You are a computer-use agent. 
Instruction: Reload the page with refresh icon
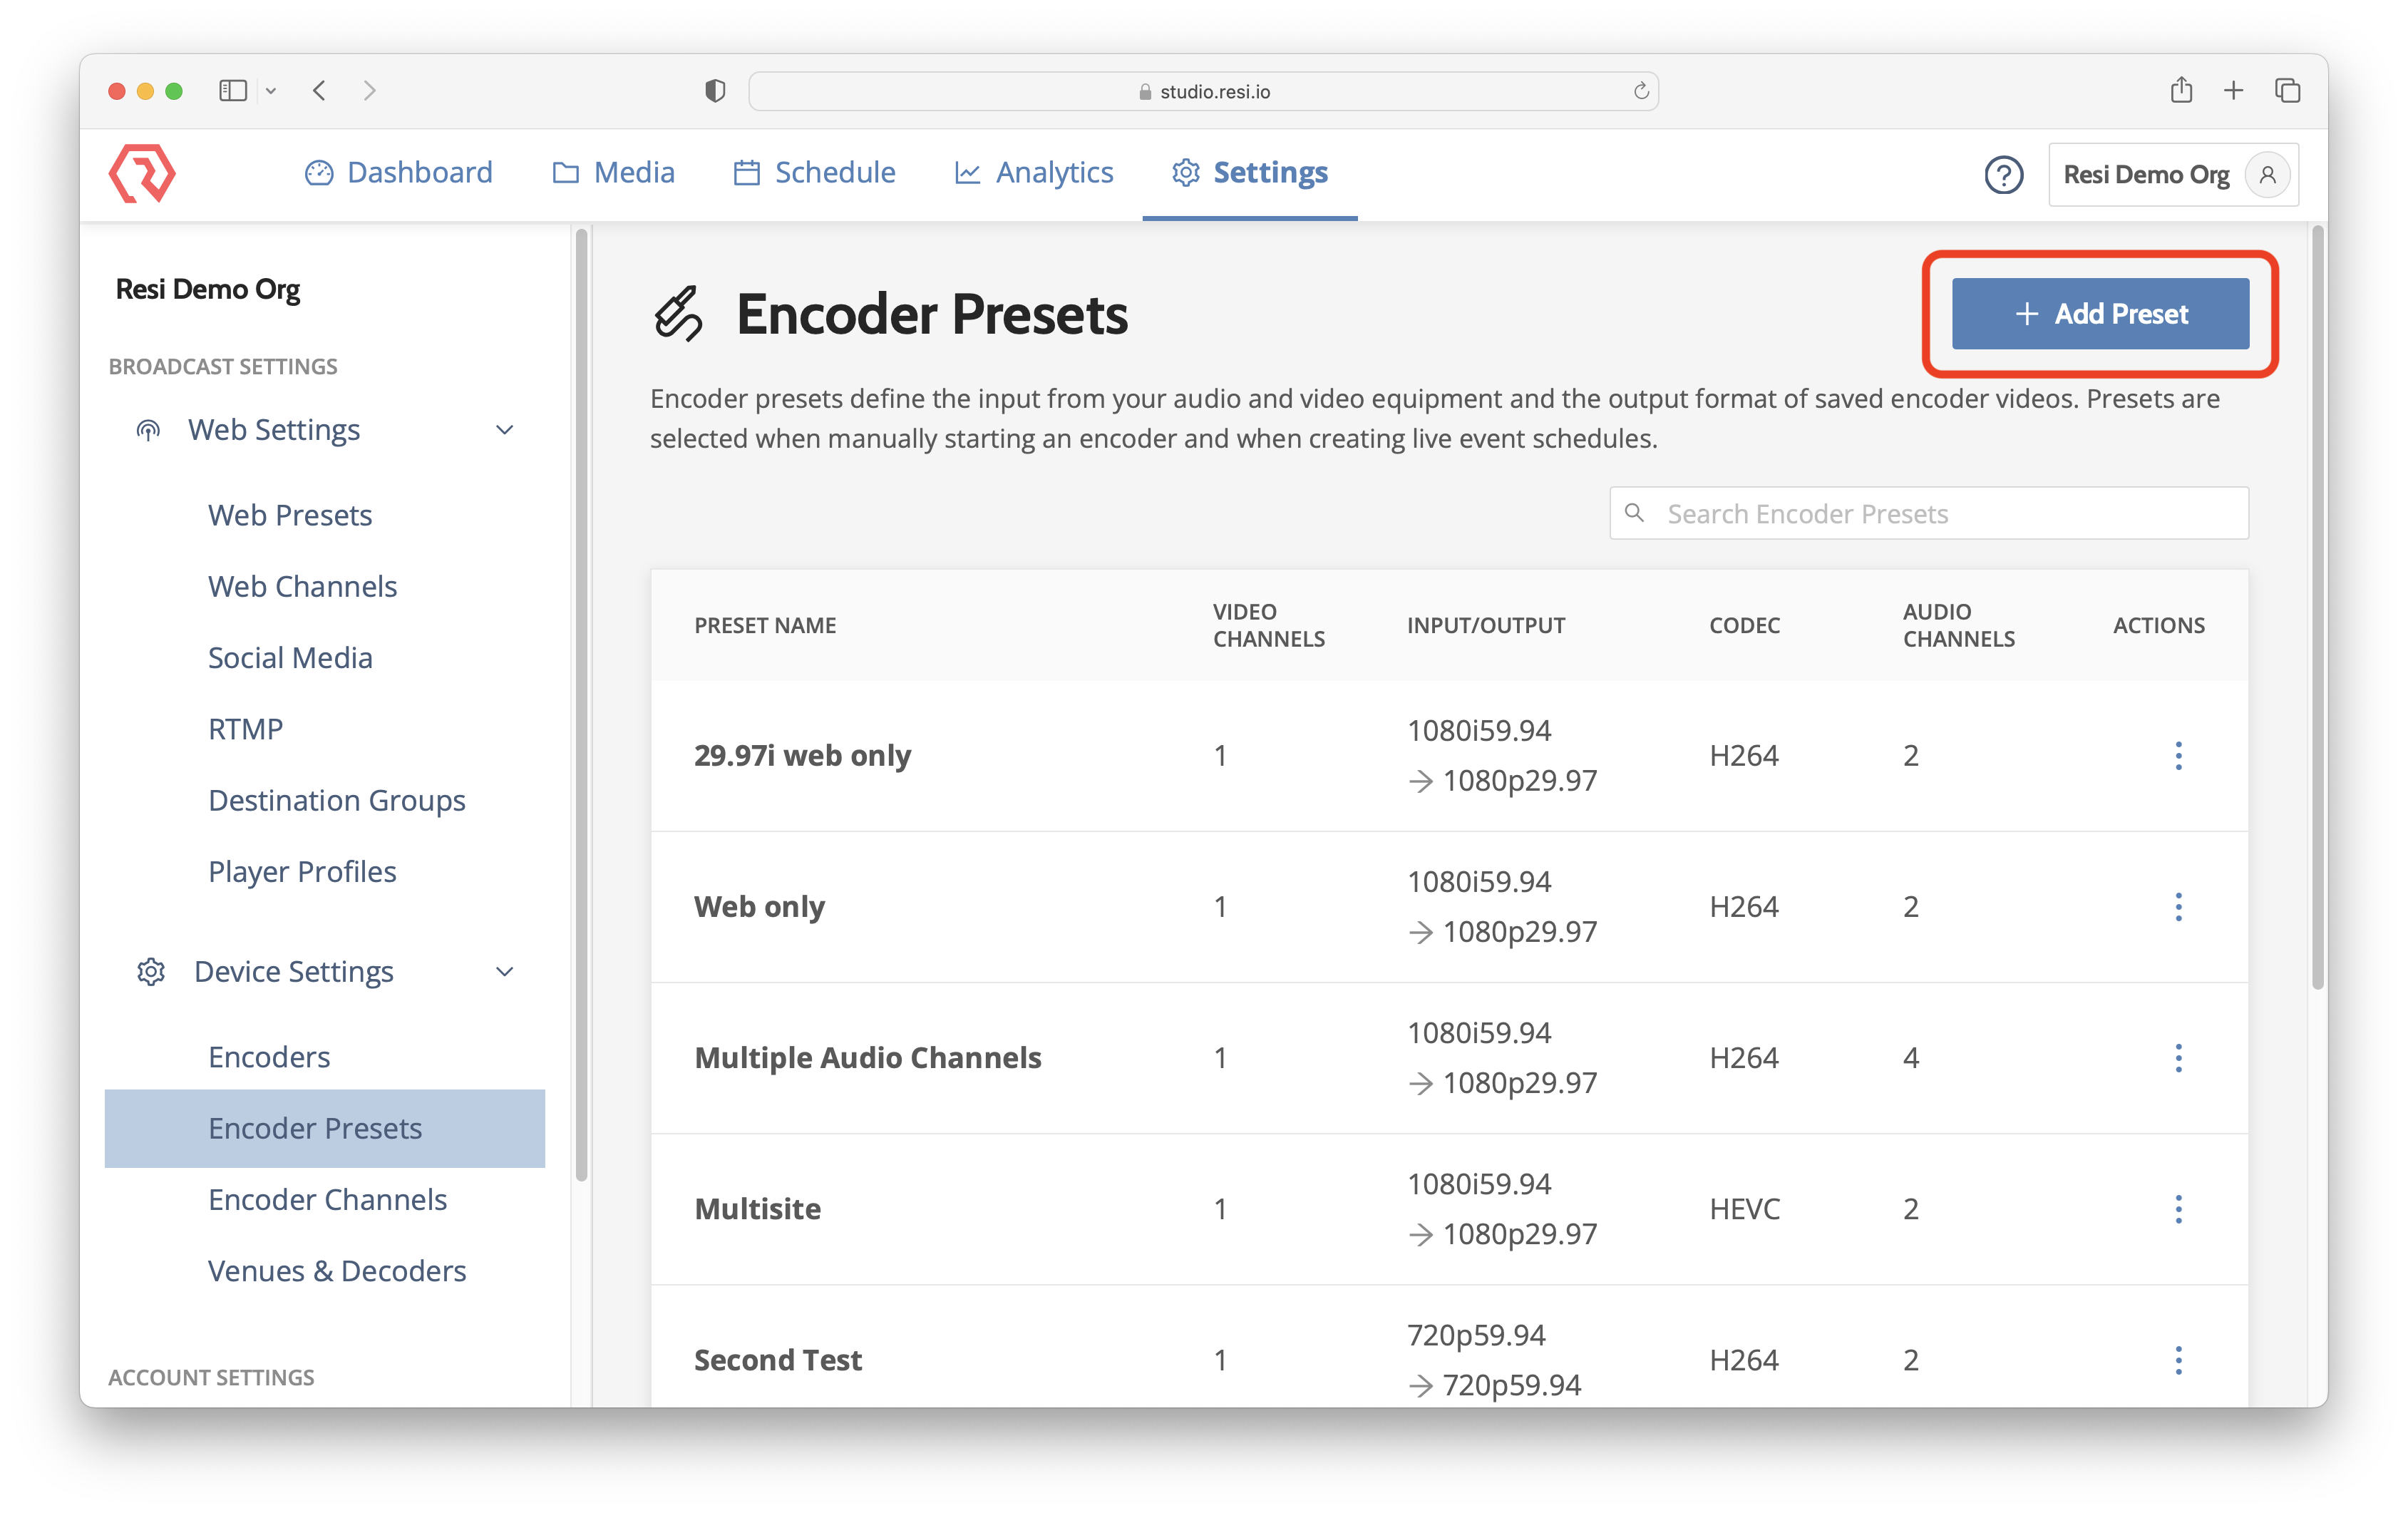[x=1640, y=91]
